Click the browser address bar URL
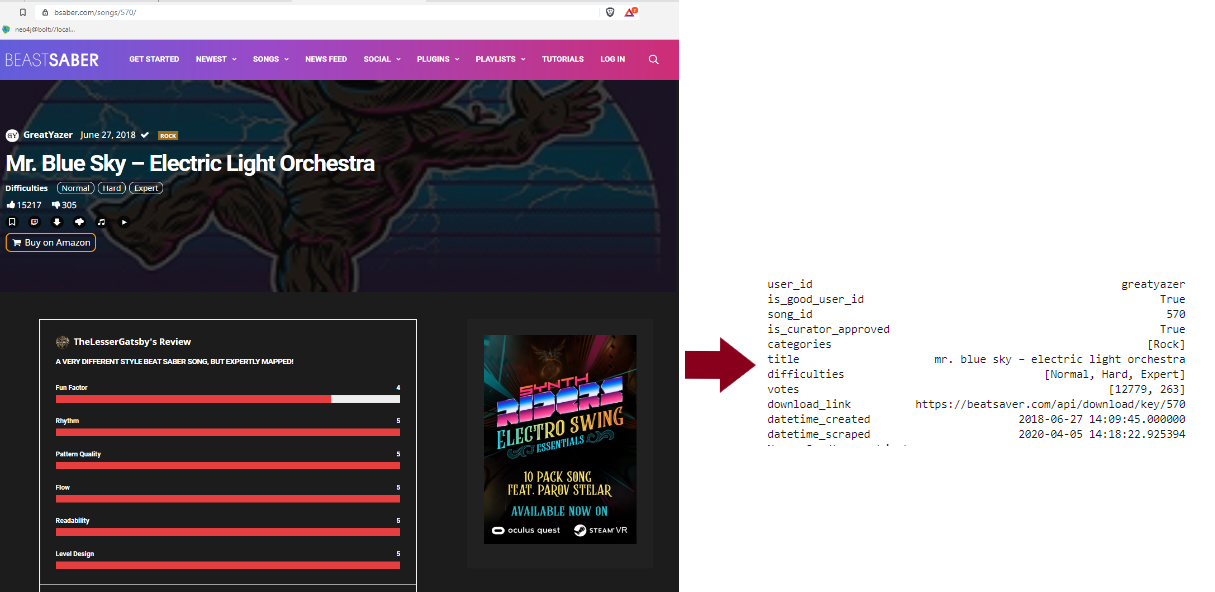1215x592 pixels. (300, 12)
